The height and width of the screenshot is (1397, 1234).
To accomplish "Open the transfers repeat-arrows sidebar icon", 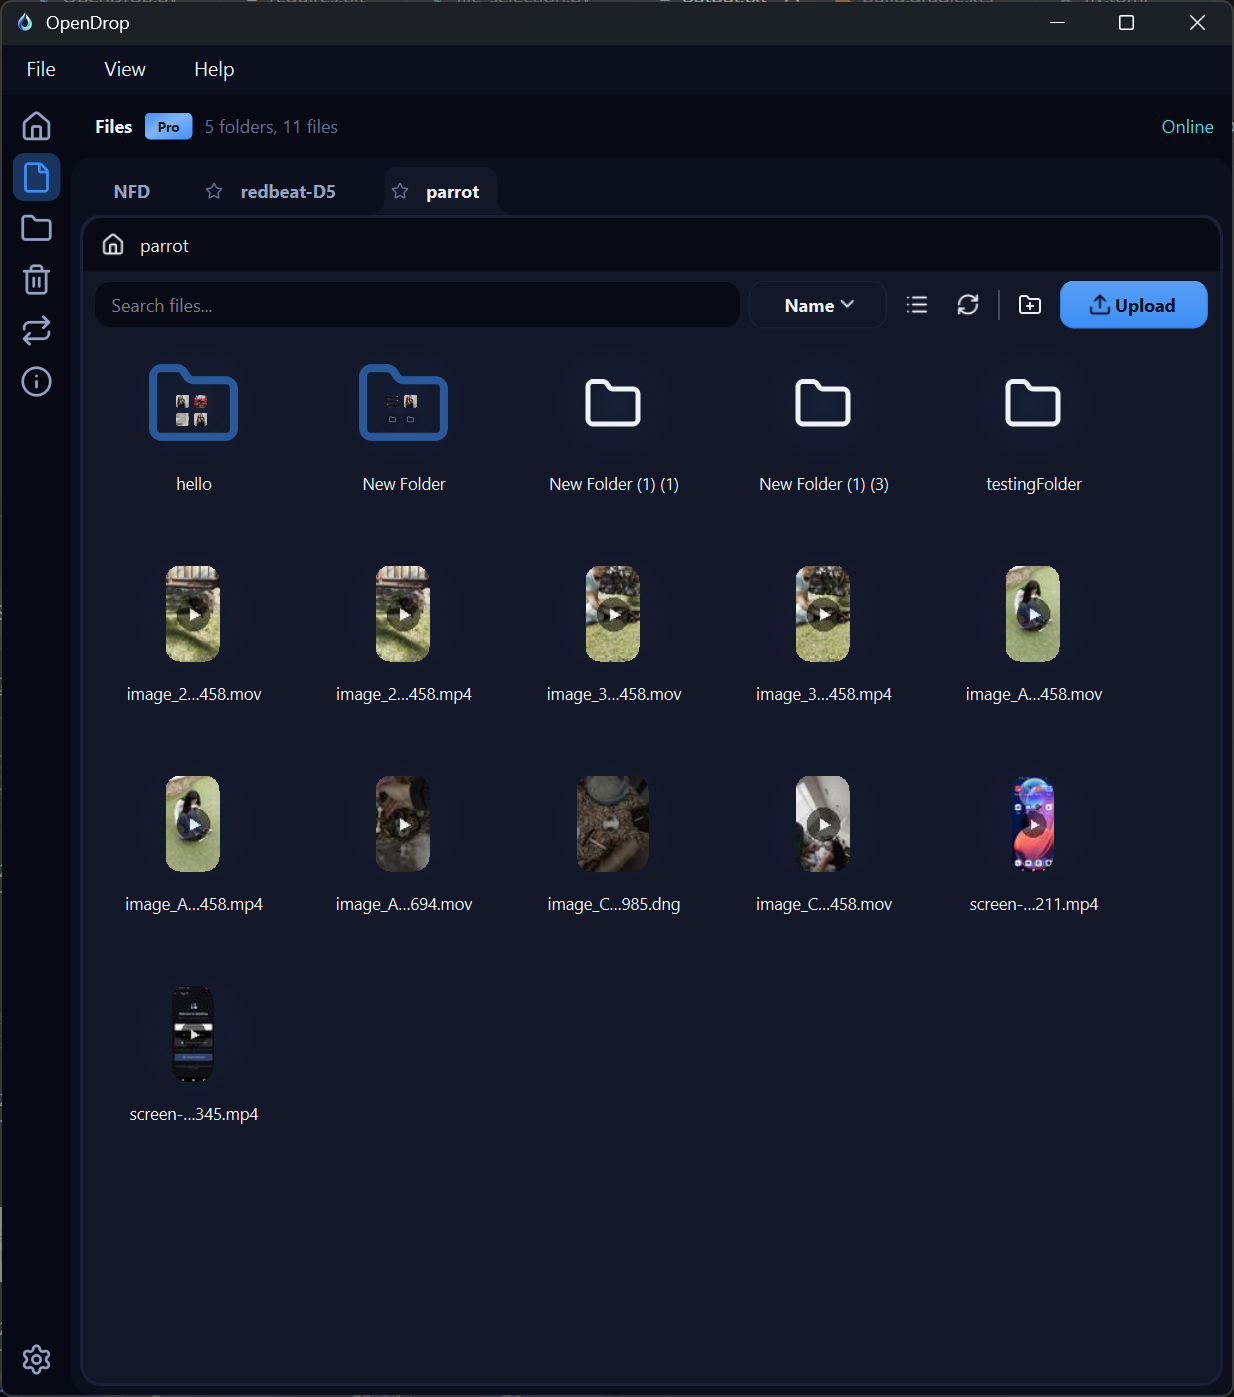I will pyautogui.click(x=36, y=331).
